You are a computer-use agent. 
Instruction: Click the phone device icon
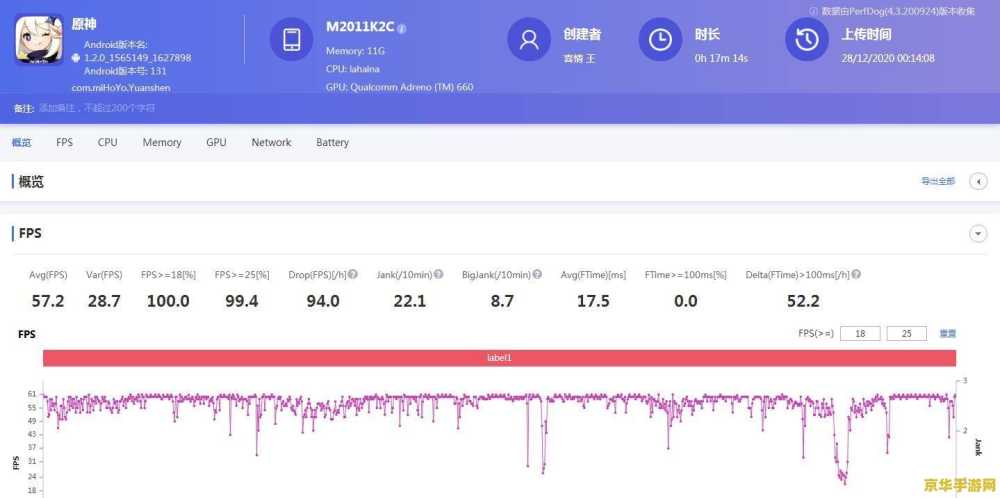pos(292,40)
